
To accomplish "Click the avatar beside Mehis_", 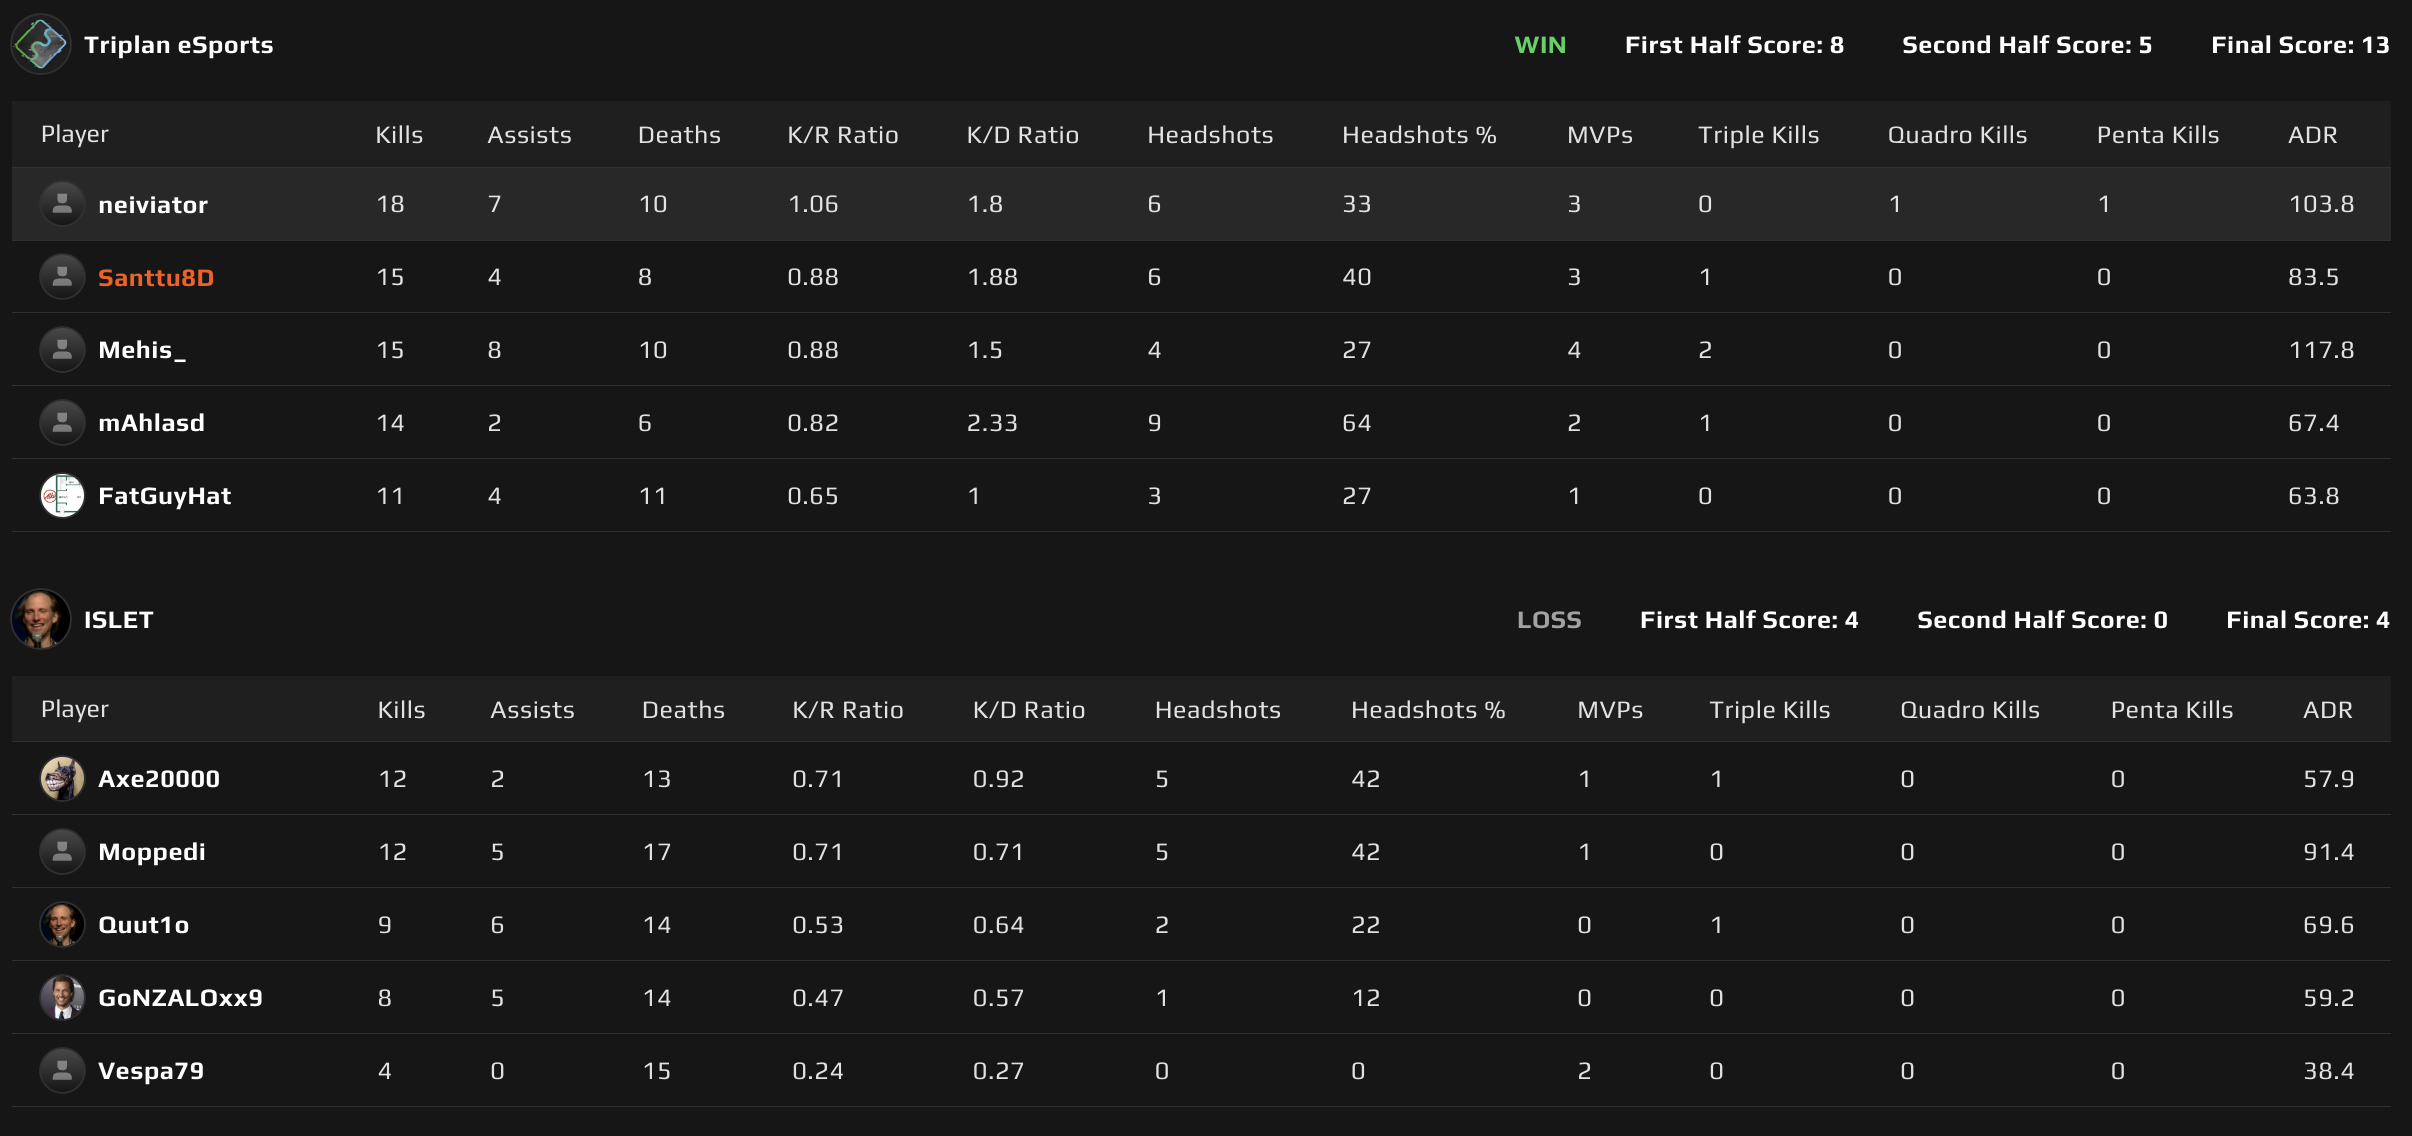I will pyautogui.click(x=62, y=349).
